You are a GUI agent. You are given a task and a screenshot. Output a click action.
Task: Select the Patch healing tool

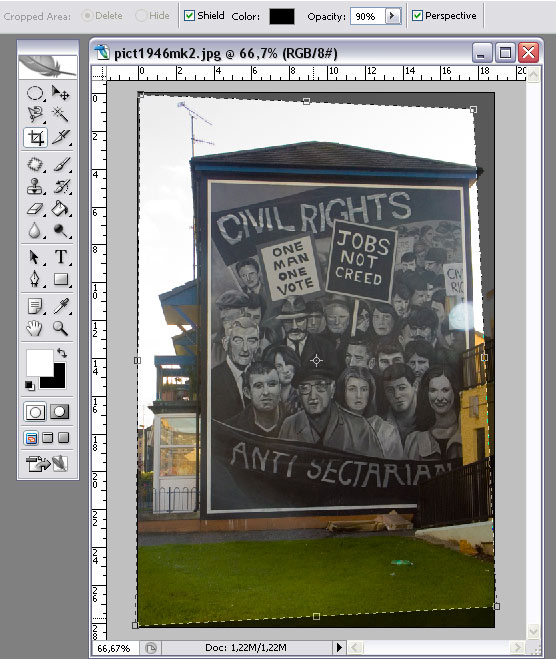(x=35, y=164)
